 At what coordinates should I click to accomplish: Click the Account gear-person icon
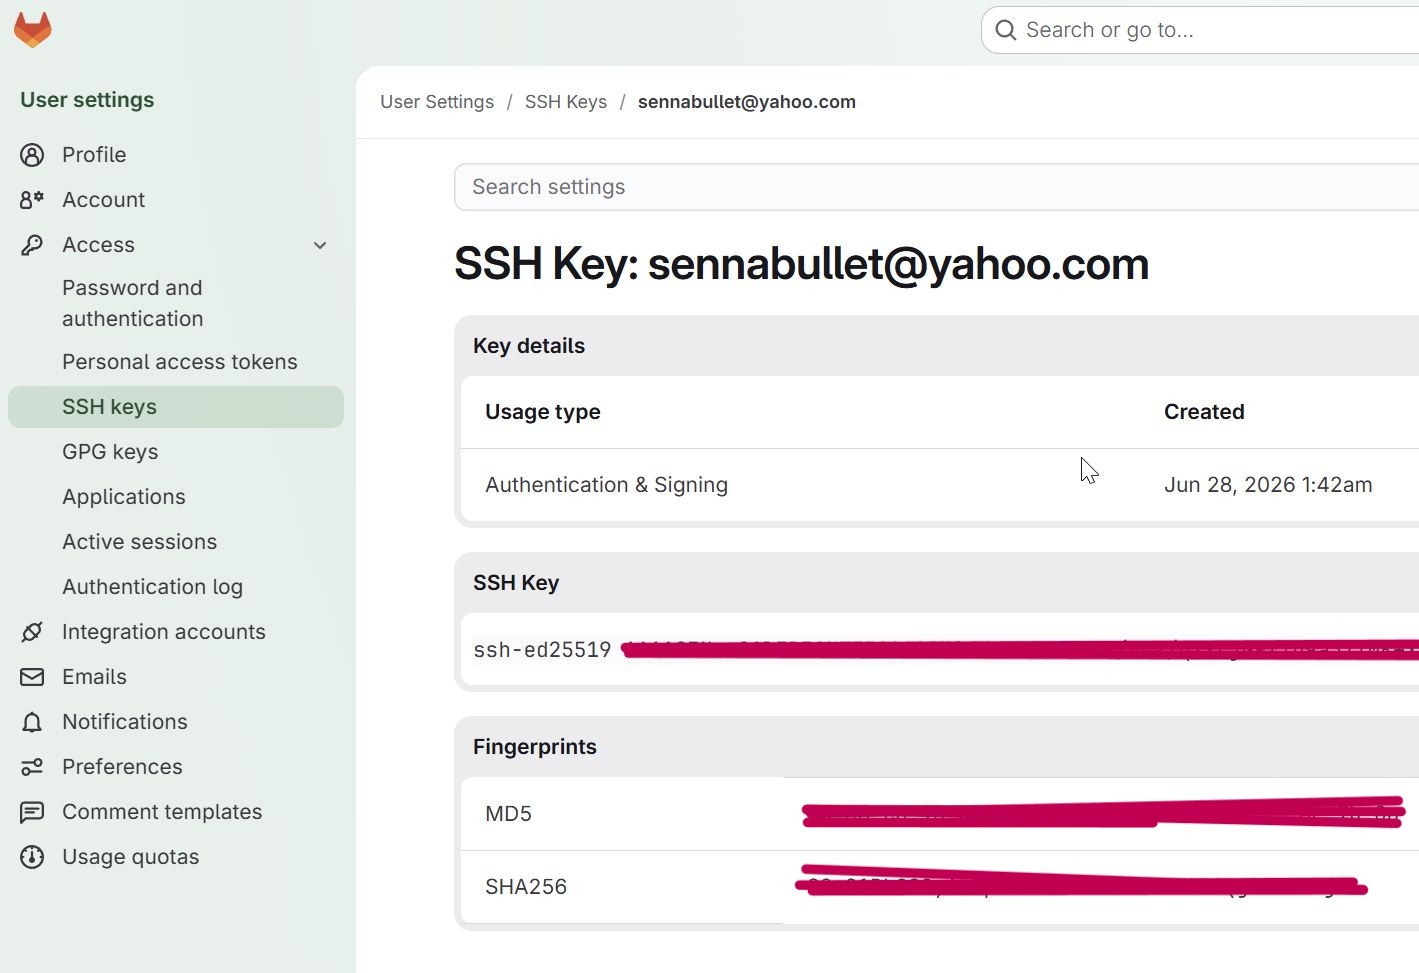click(x=32, y=200)
